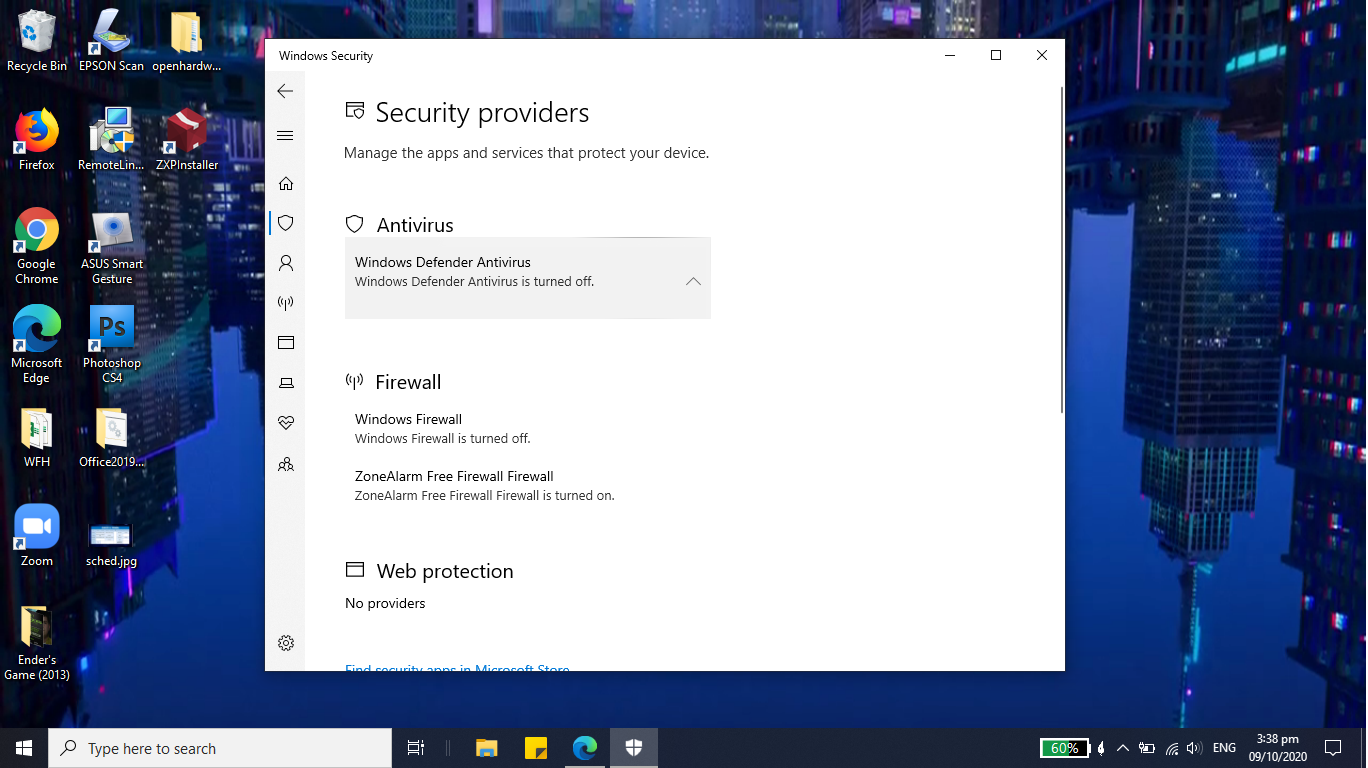The image size is (1368, 768).
Task: Open Task View from the taskbar
Action: 416,748
